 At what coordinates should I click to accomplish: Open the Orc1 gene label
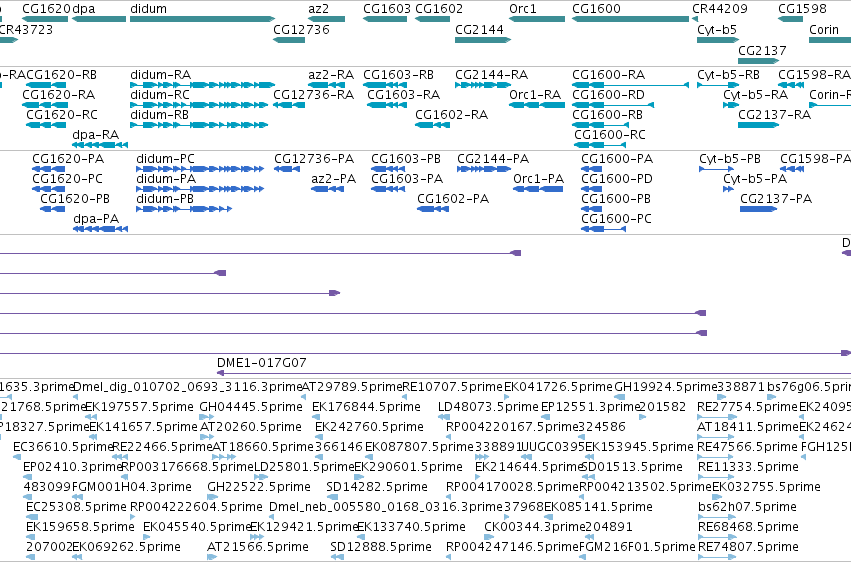[x=523, y=9]
